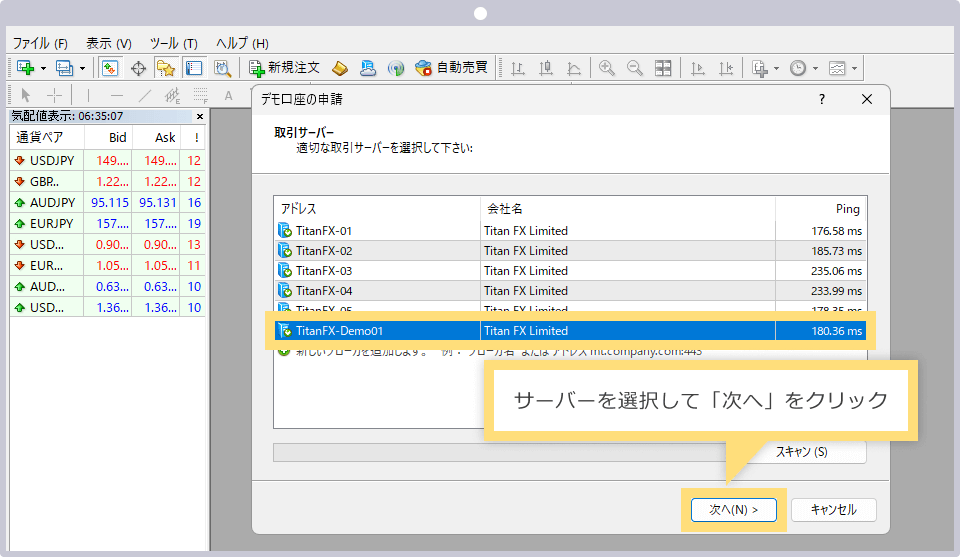
Task: Toggle the Navigator star-folder icon
Action: tap(165, 68)
